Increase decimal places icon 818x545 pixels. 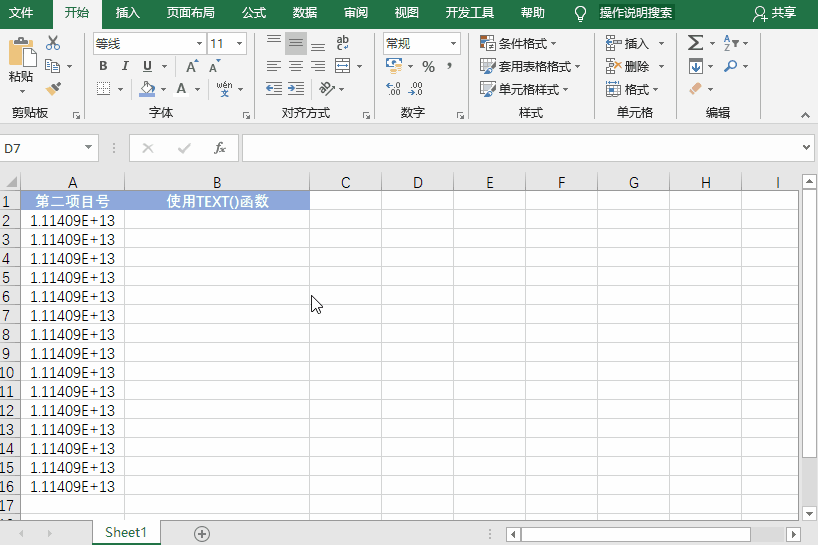click(x=393, y=89)
